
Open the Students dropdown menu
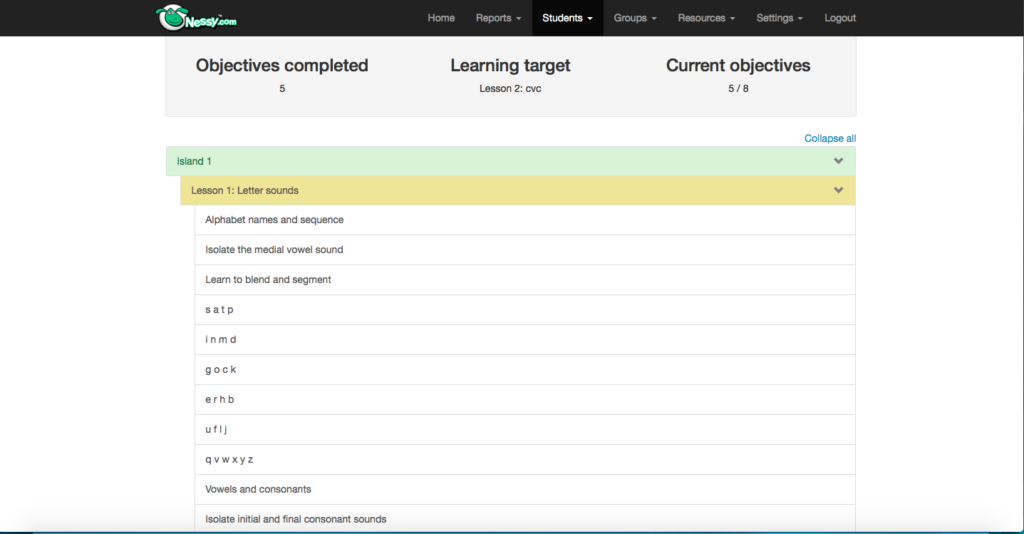click(x=567, y=18)
